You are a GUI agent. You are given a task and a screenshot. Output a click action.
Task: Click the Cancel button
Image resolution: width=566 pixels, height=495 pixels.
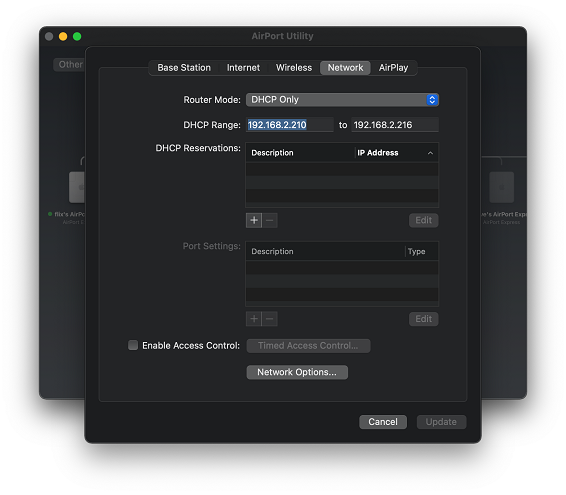[x=383, y=422]
